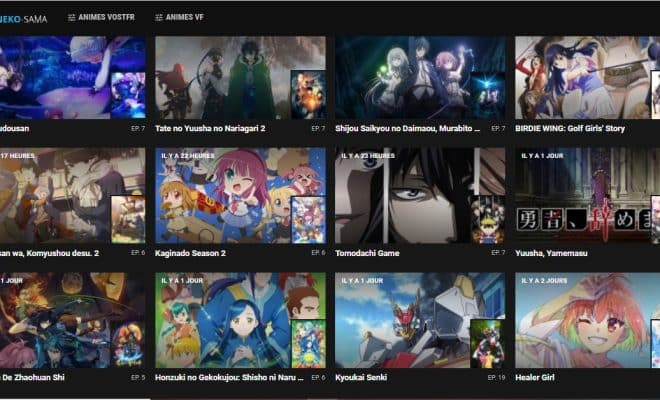Click IL Y A 2 JOURS badge on Healer Girl

coord(544,280)
